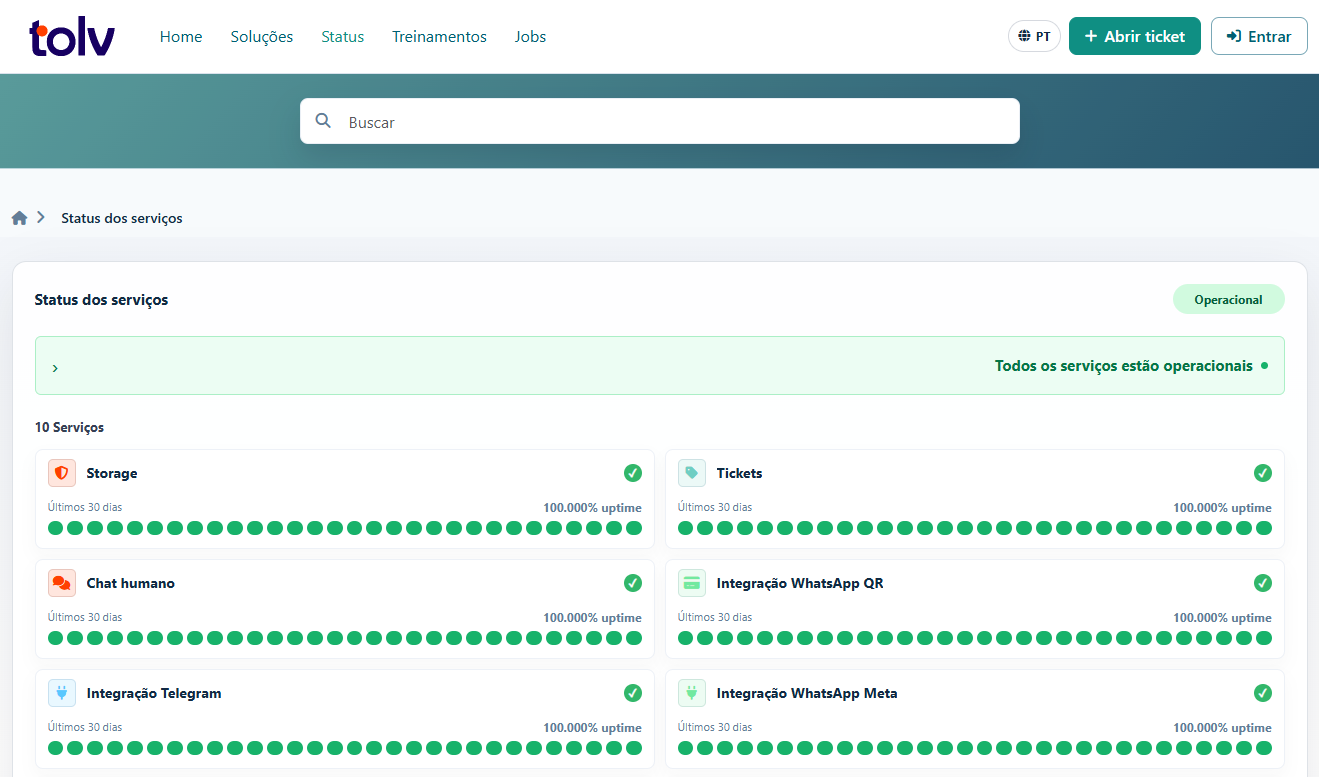Click the breadcrumb separator chevron
The width and height of the screenshot is (1319, 777).
tap(41, 217)
